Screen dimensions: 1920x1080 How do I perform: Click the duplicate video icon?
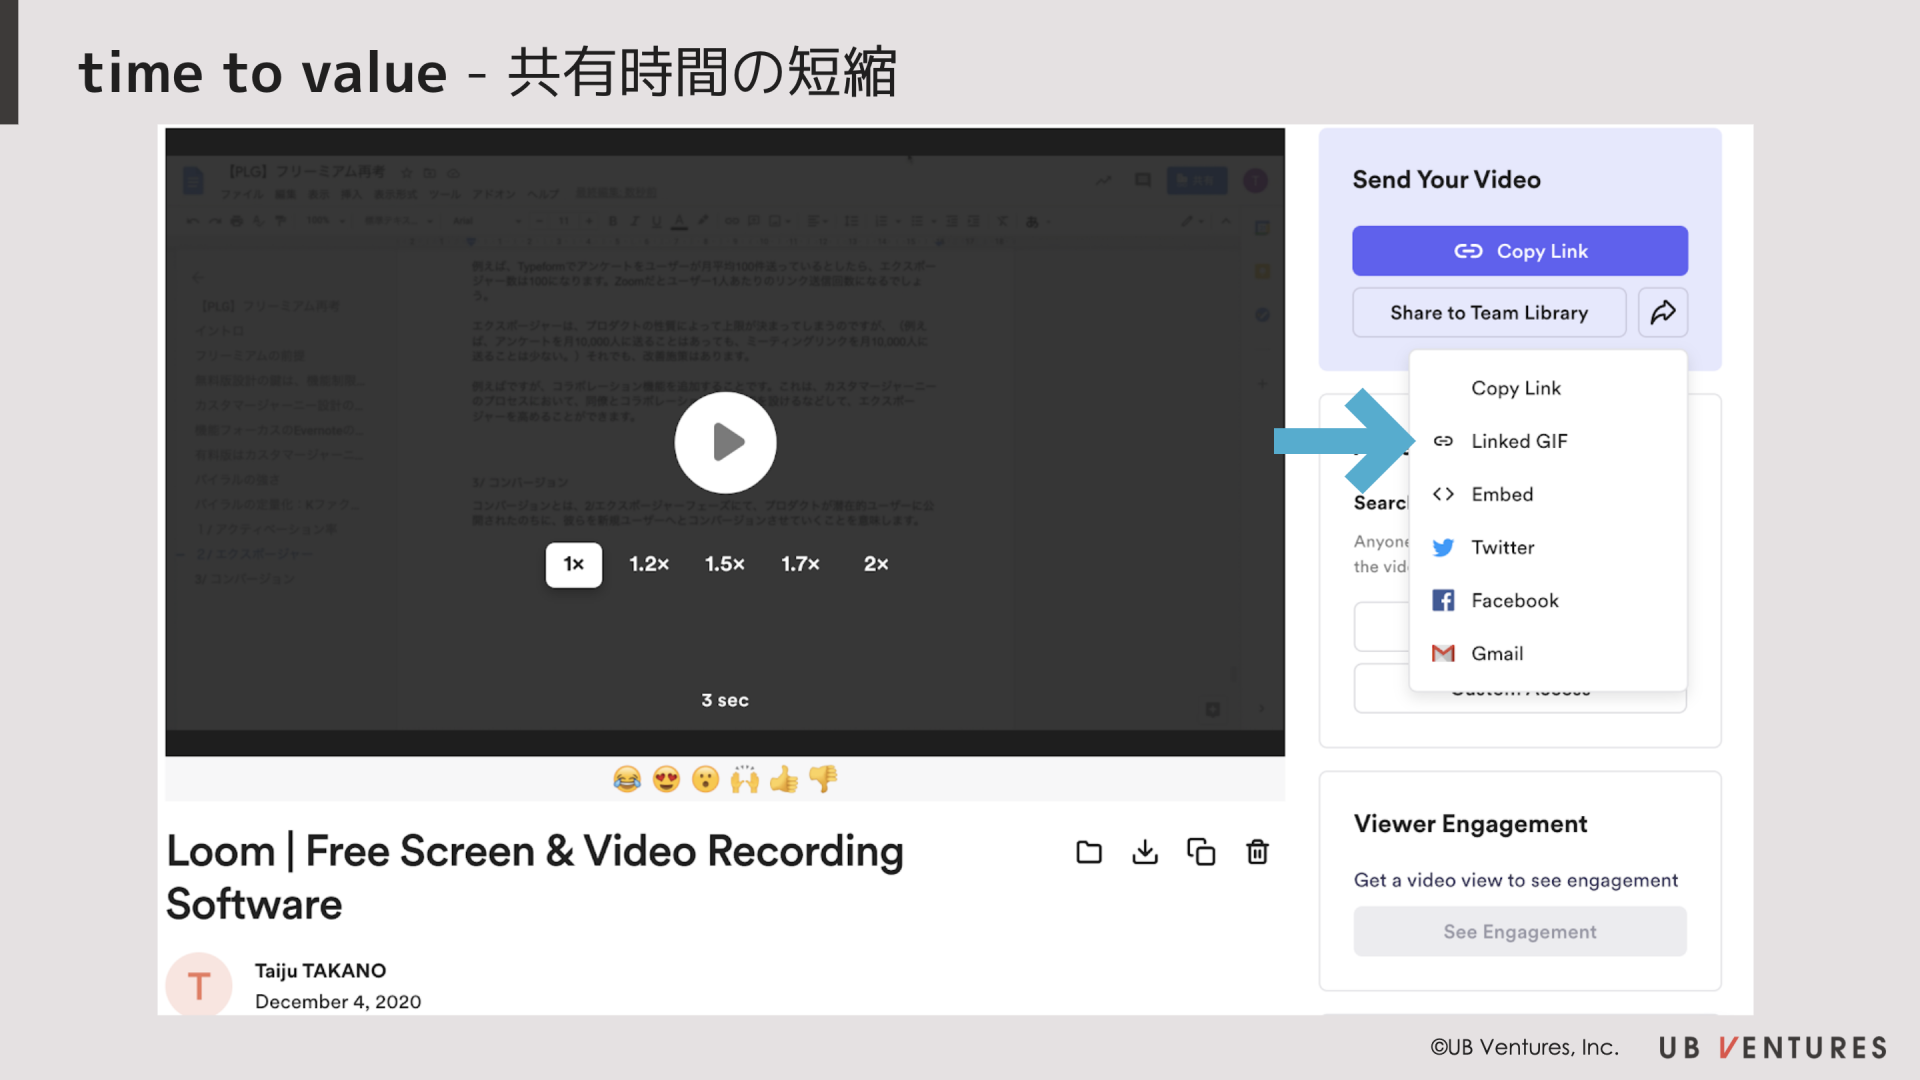(x=1201, y=852)
